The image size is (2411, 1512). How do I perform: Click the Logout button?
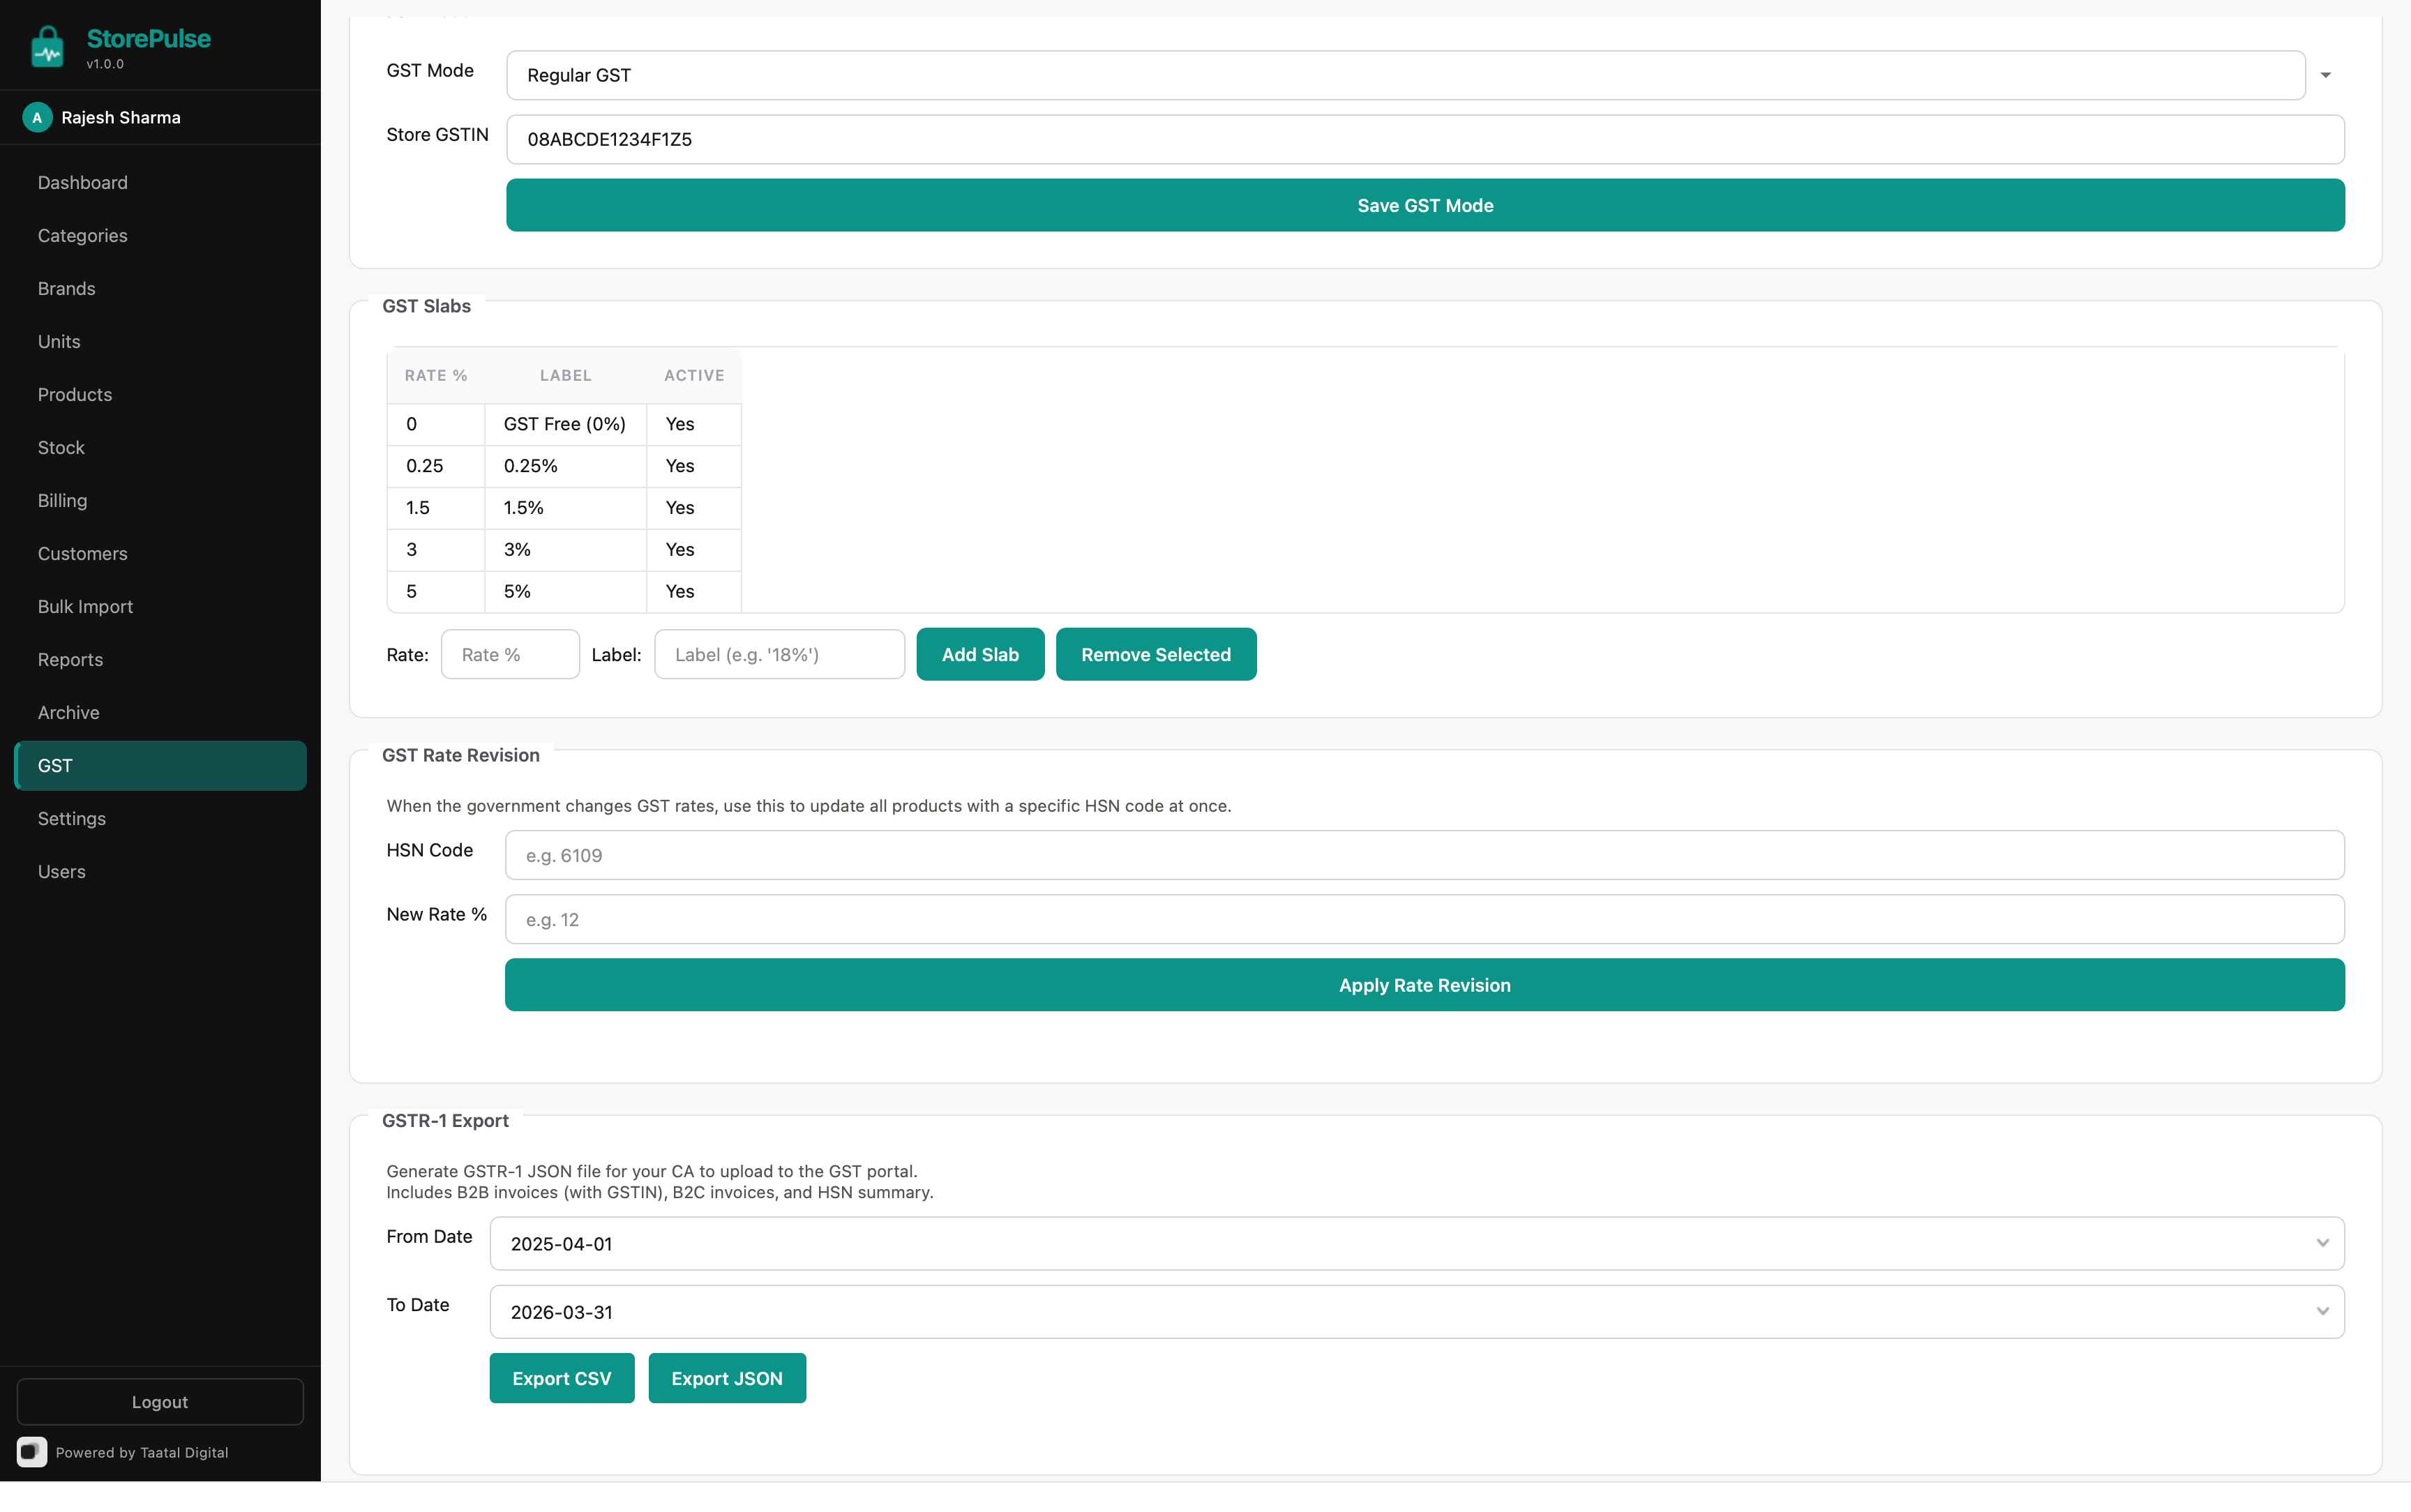(160, 1401)
